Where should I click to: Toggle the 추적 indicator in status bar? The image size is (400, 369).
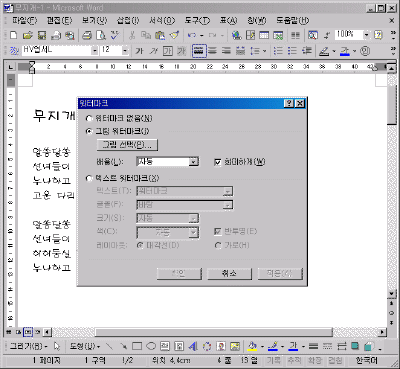pyautogui.click(x=294, y=361)
